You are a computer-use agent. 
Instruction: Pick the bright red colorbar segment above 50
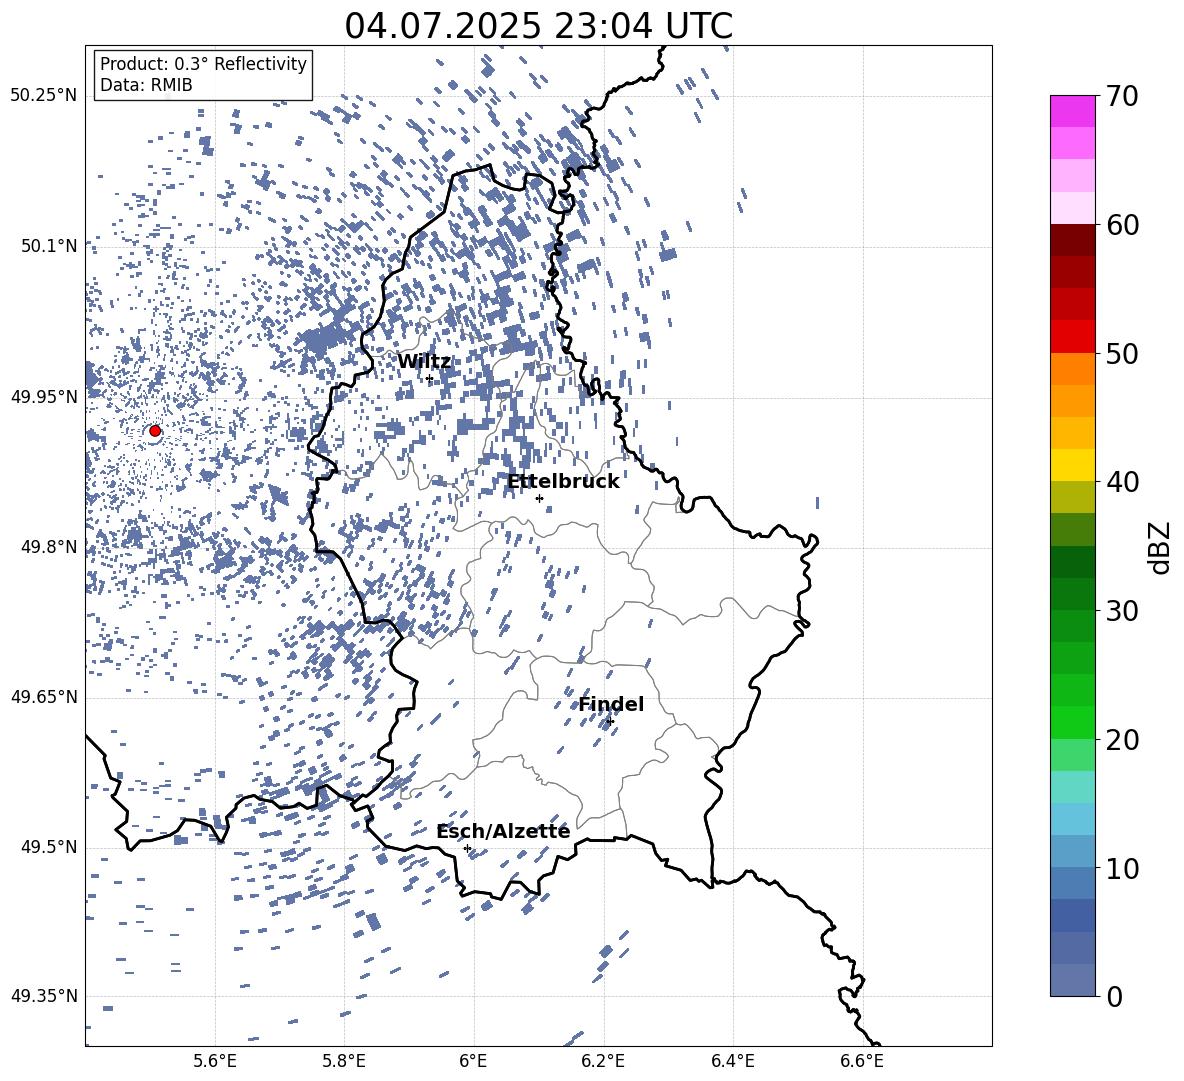[1073, 337]
